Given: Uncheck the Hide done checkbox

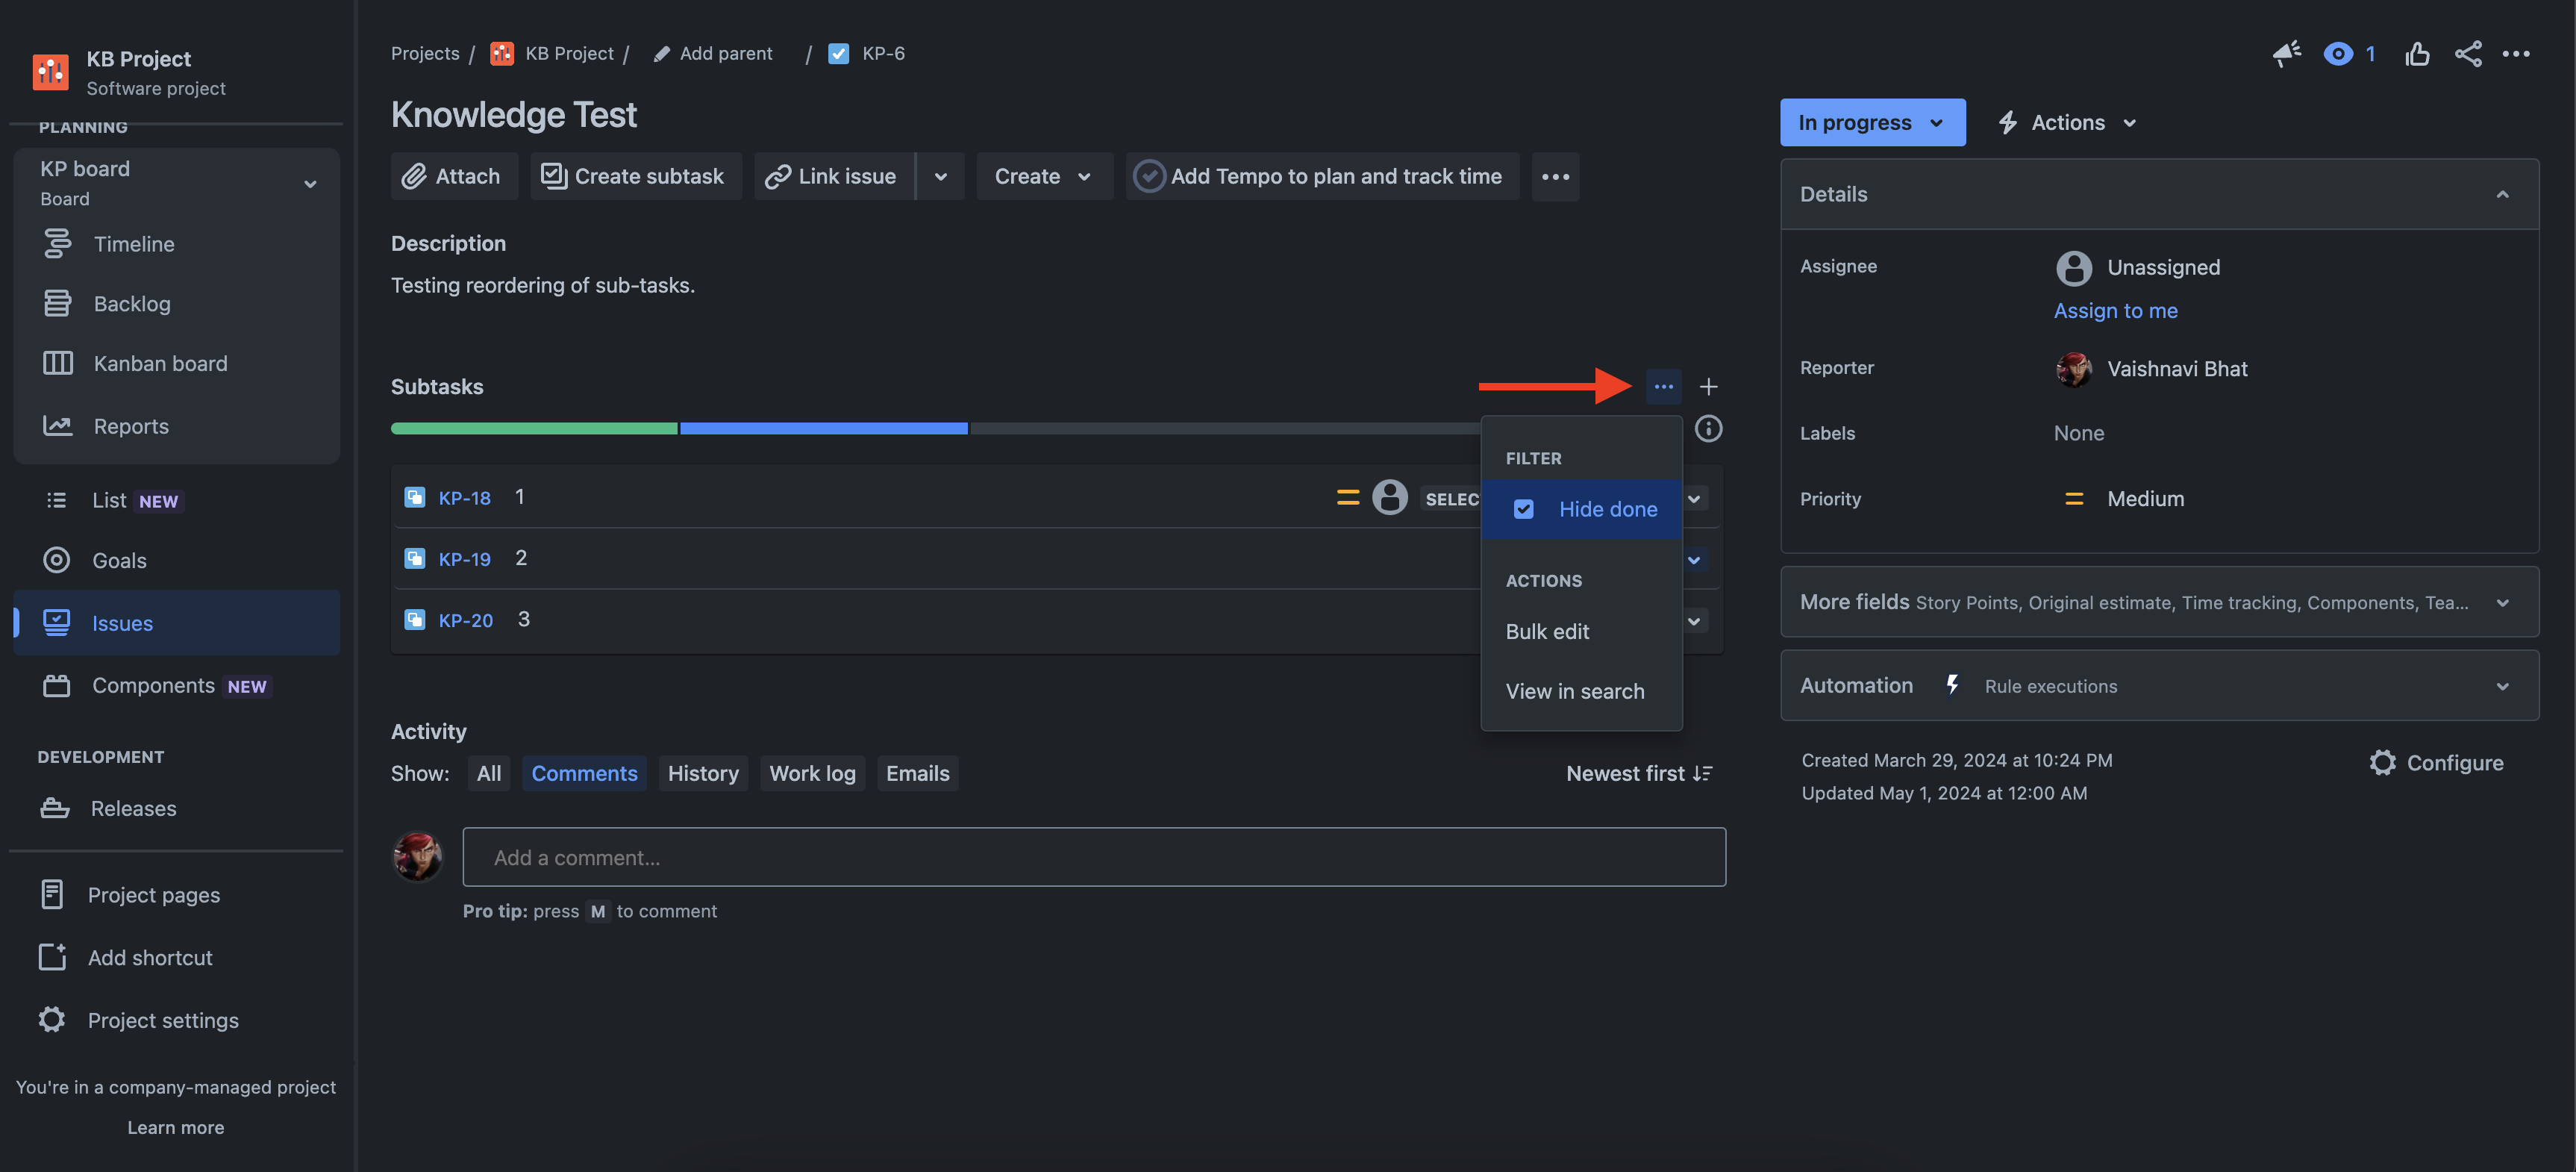Looking at the screenshot, I should (1523, 509).
